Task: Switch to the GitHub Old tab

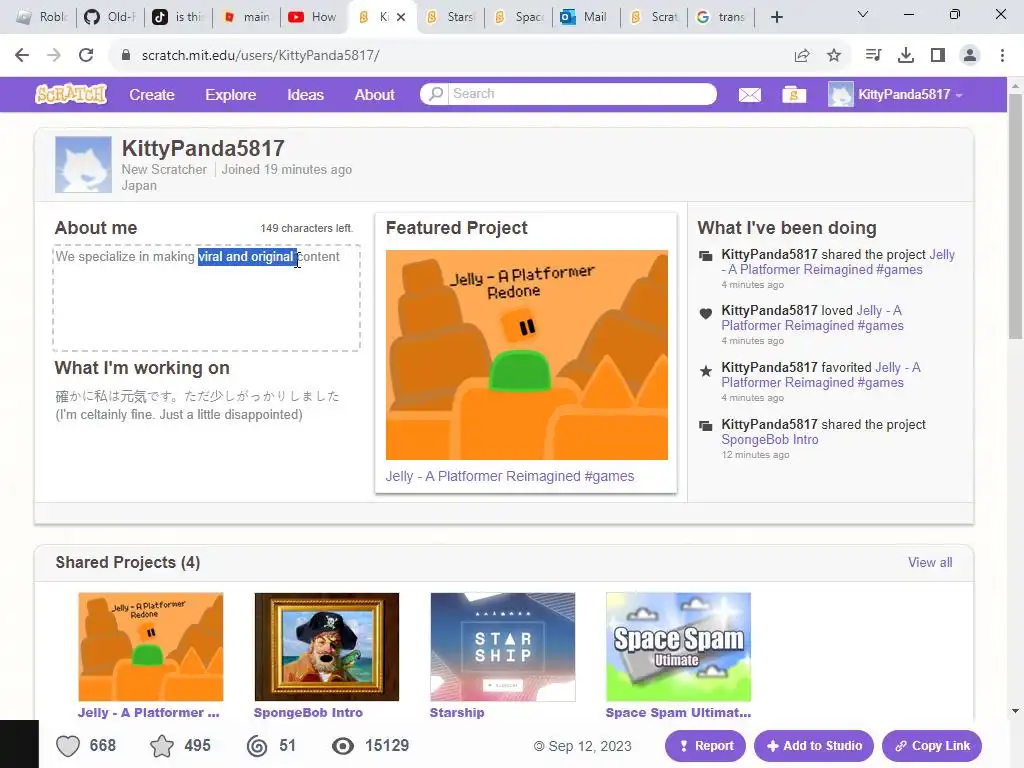Action: click(x=110, y=17)
